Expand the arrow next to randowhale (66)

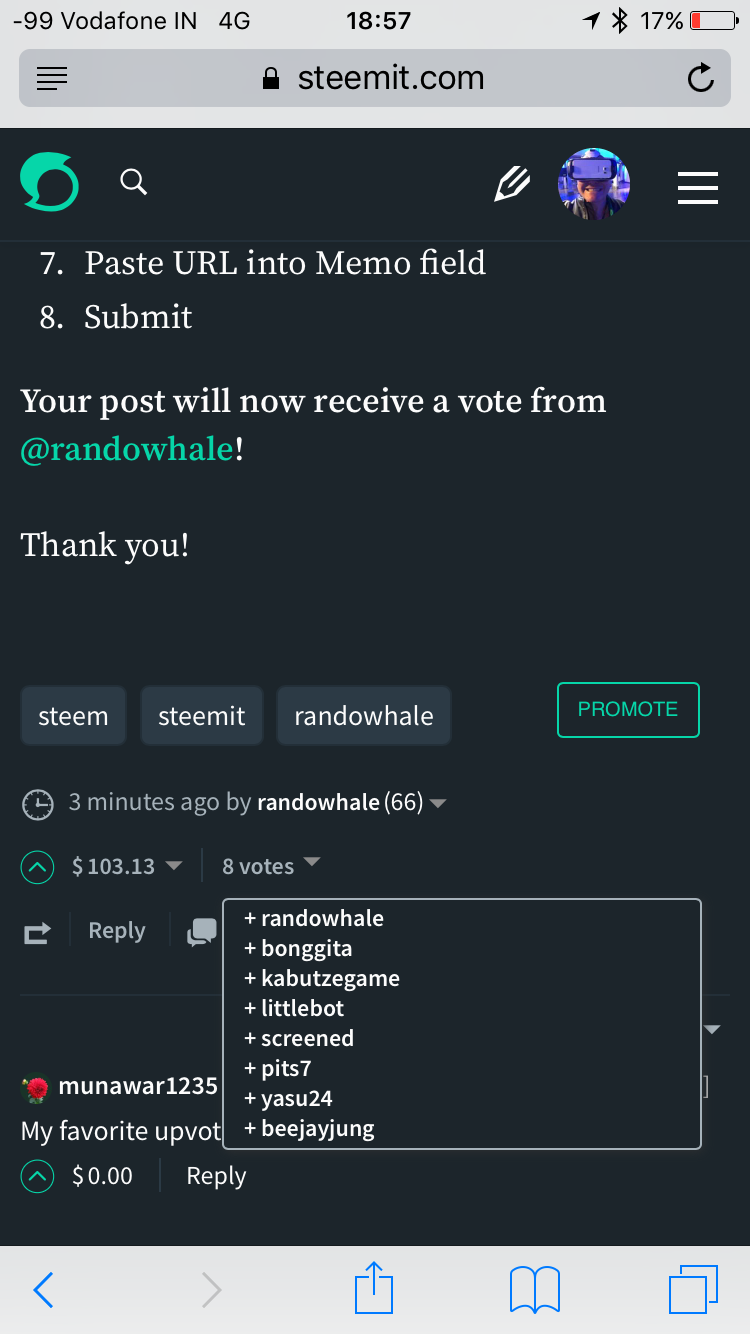pos(437,803)
